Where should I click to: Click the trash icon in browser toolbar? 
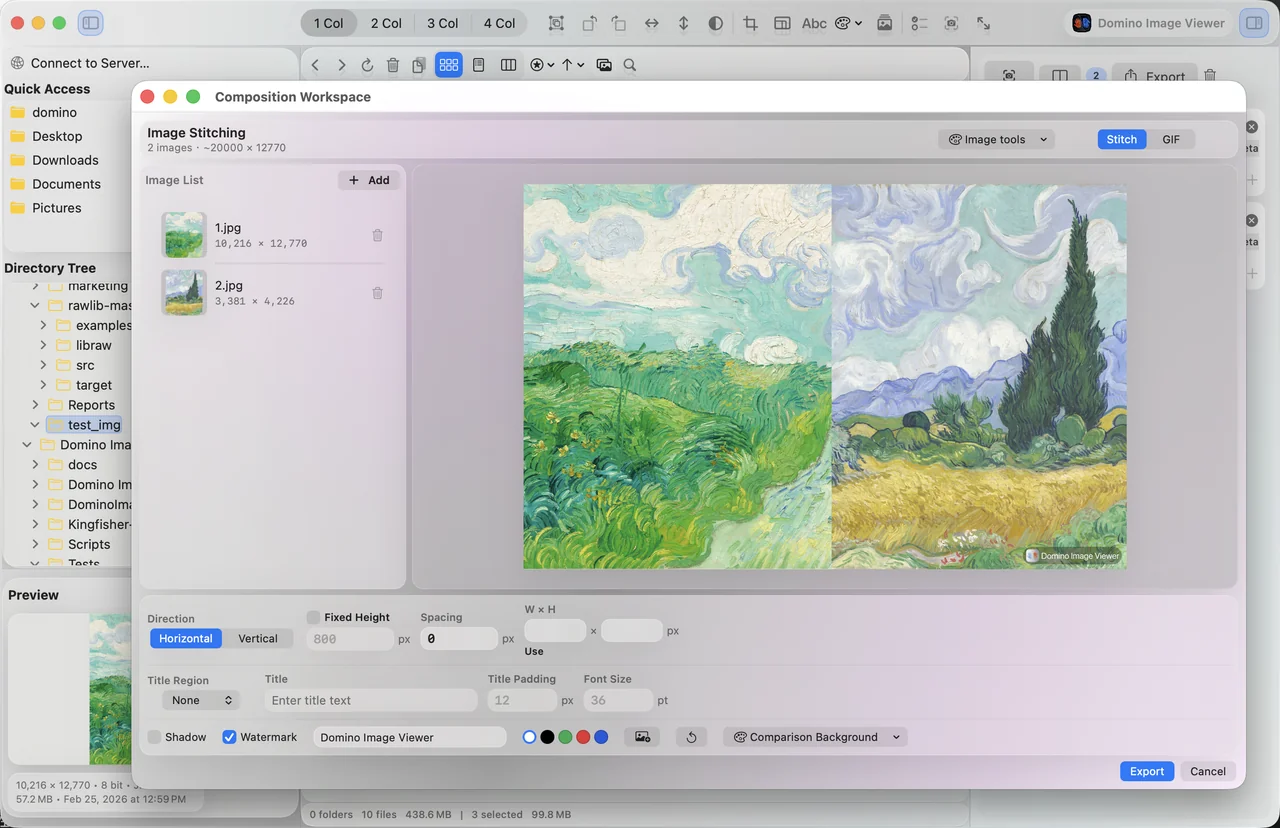click(x=393, y=65)
